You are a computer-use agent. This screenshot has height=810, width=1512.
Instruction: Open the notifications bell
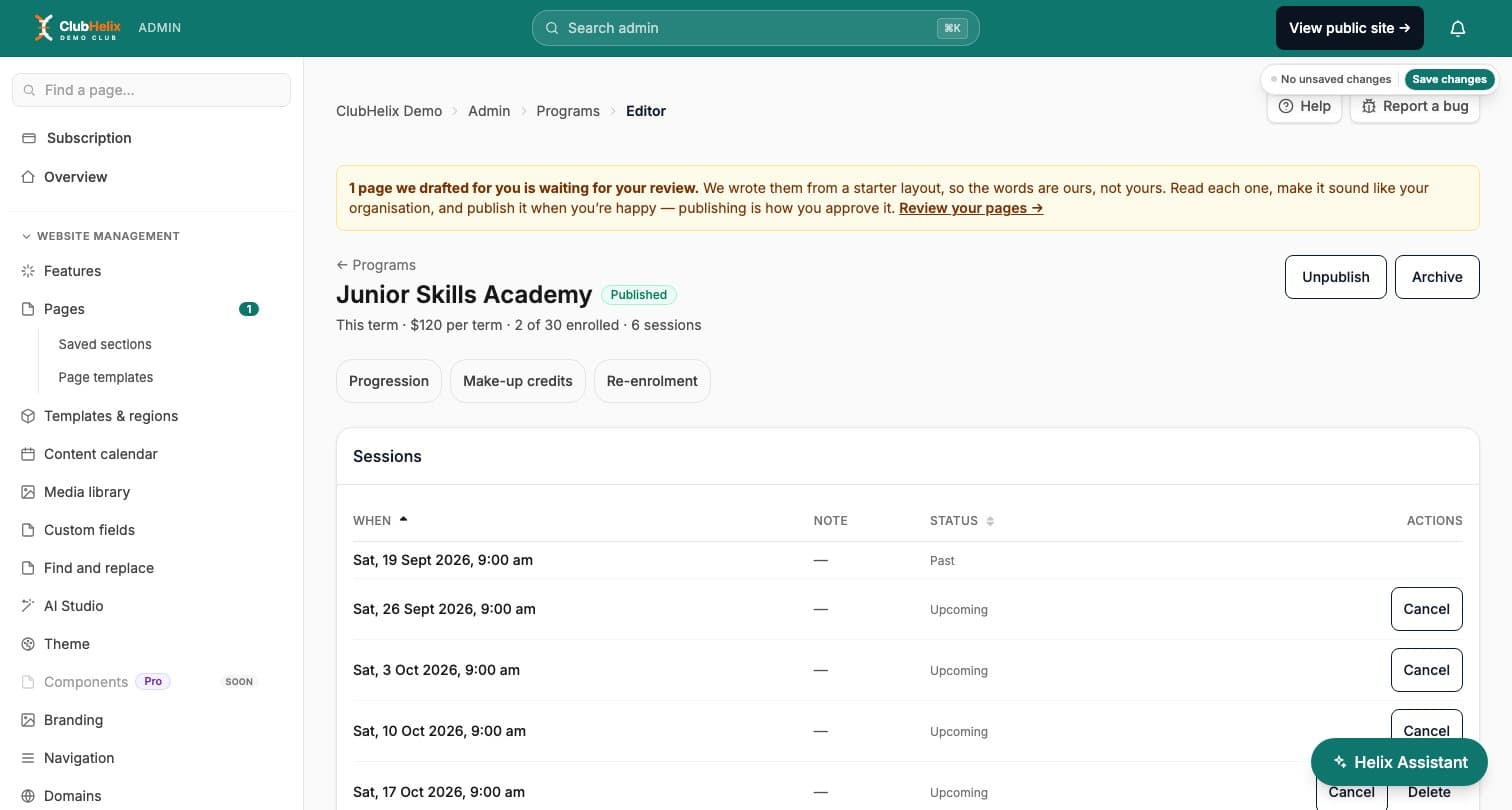click(1458, 28)
